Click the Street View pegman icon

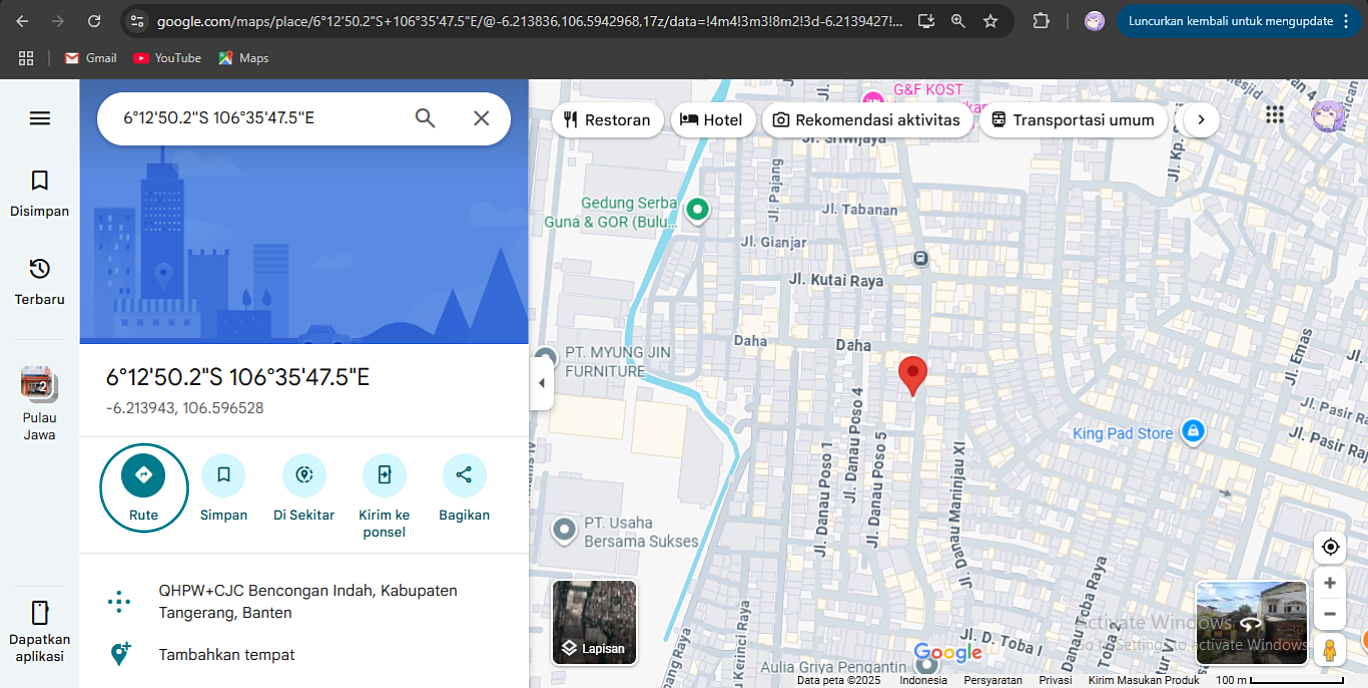coord(1330,650)
